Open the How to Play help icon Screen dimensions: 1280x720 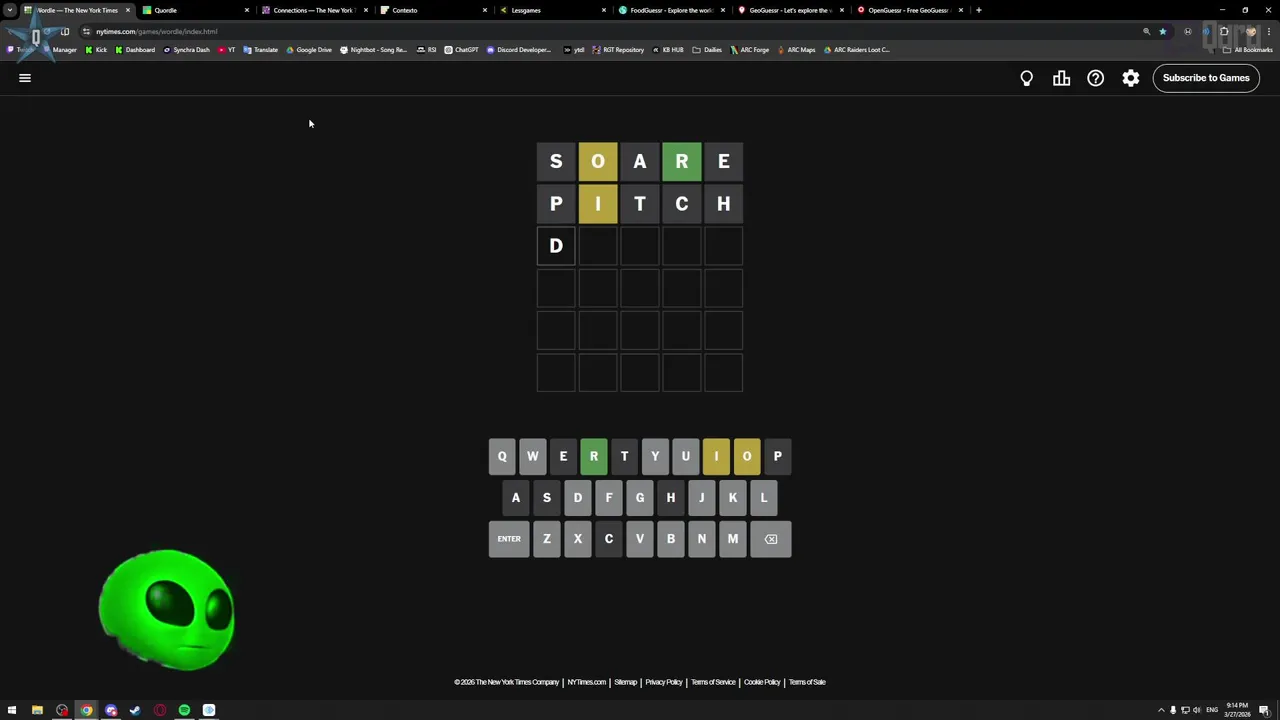(x=1096, y=78)
